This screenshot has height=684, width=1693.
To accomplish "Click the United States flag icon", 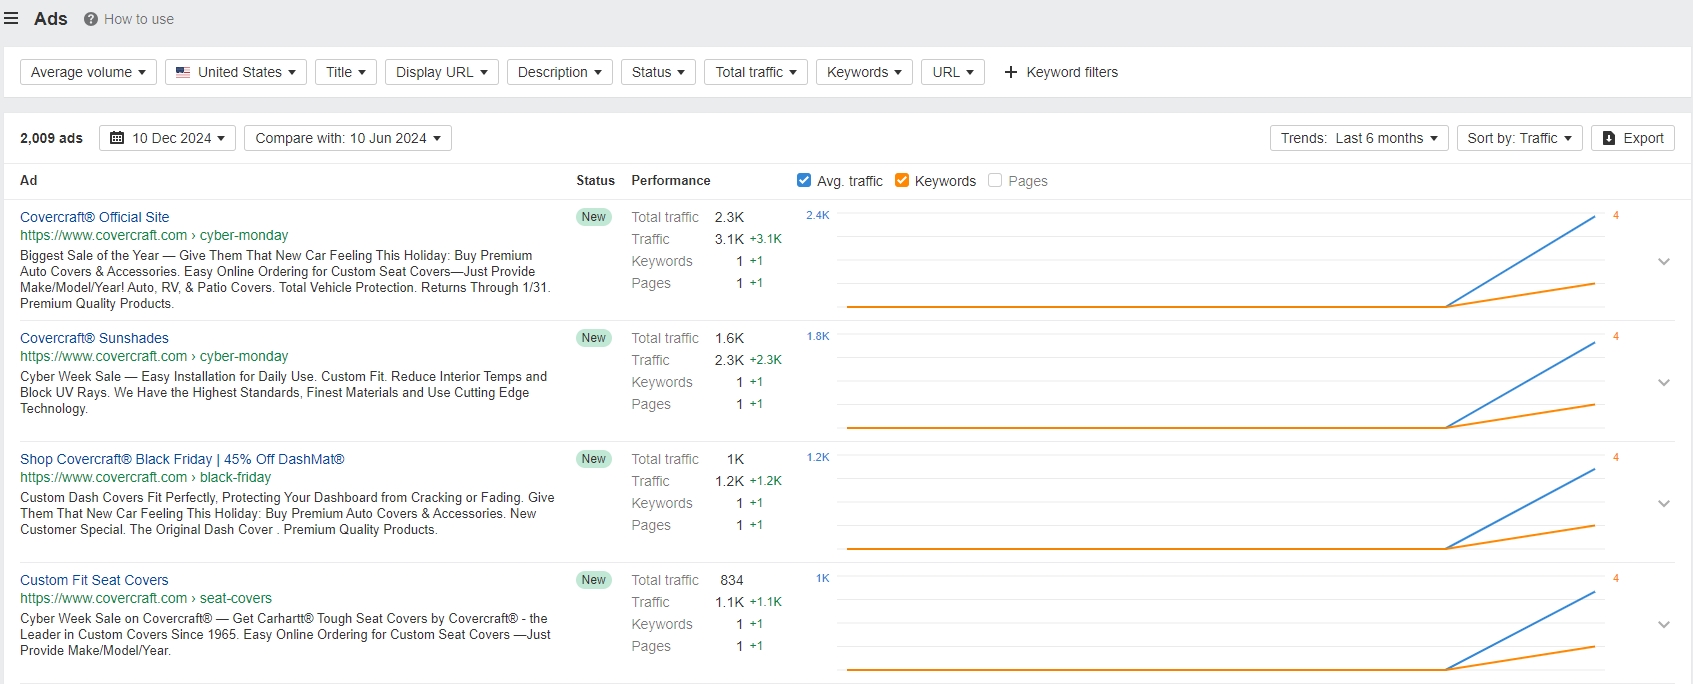I will (x=183, y=72).
